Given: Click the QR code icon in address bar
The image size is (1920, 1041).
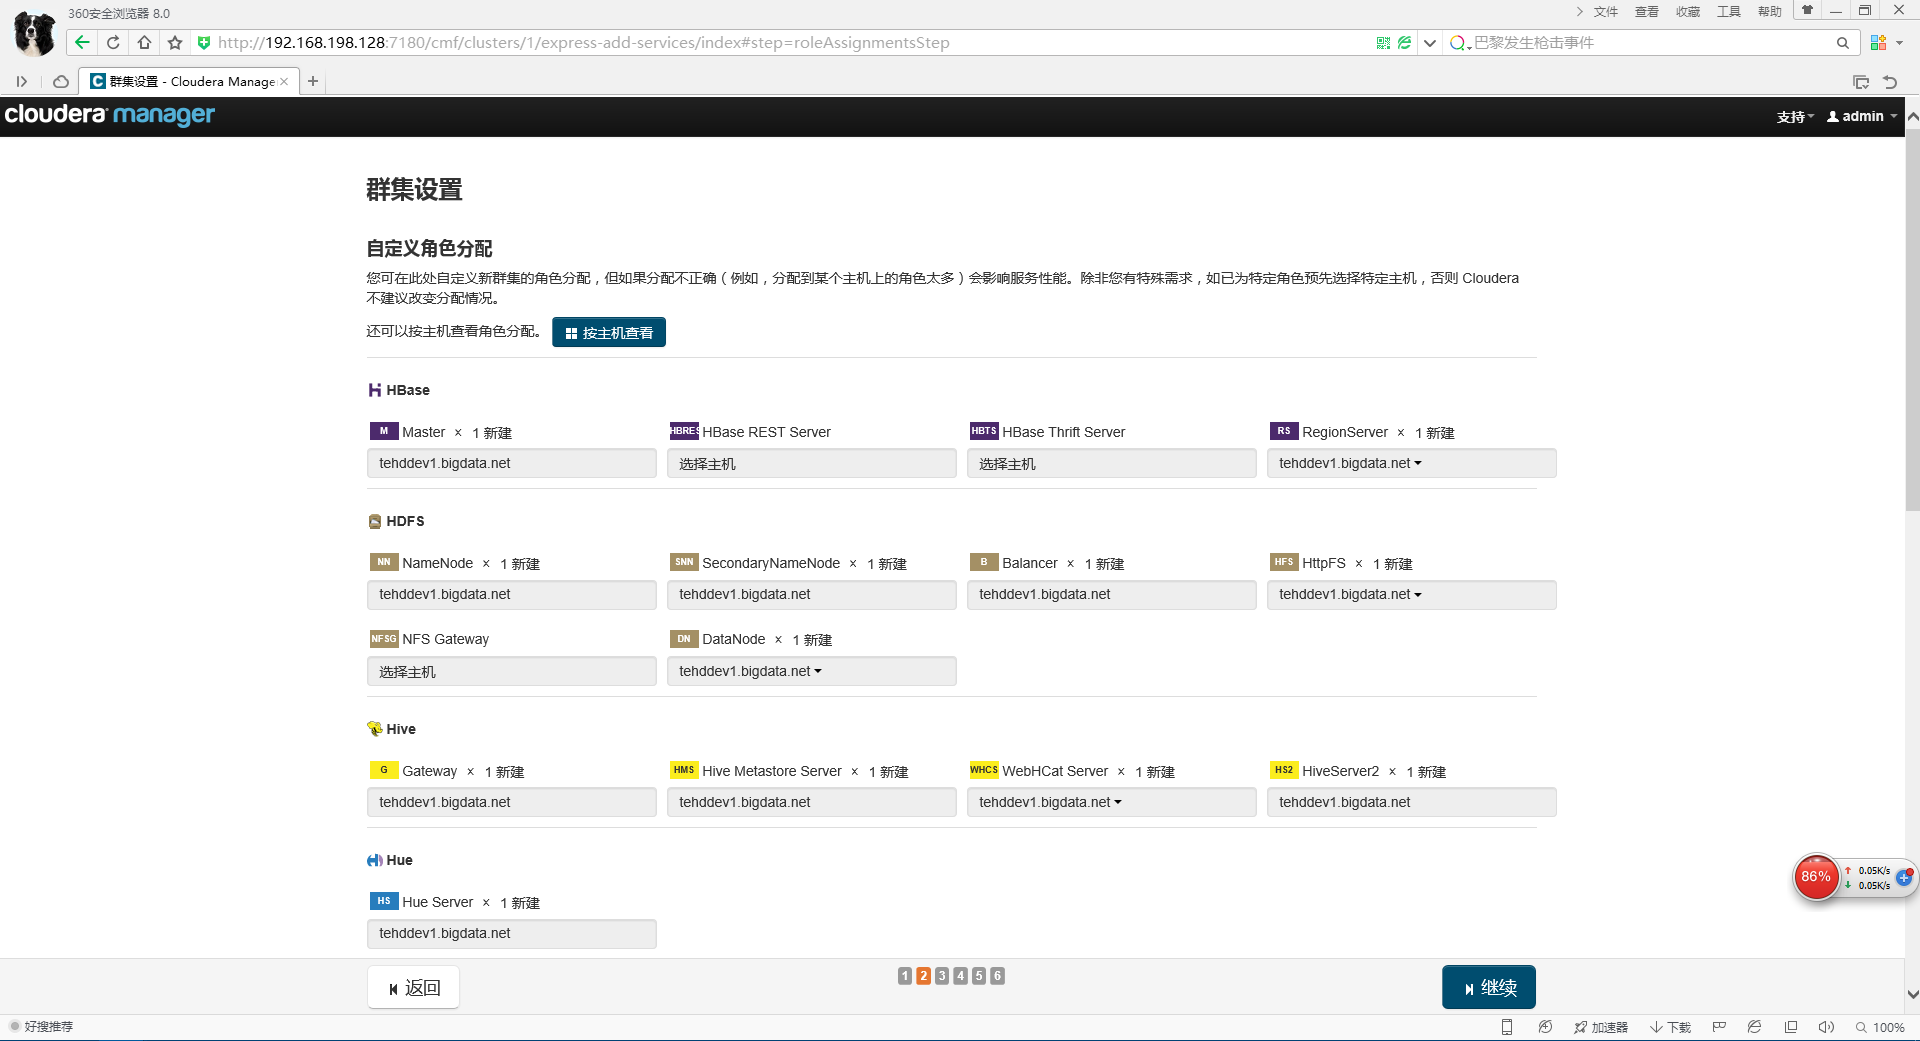Looking at the screenshot, I should tap(1383, 42).
